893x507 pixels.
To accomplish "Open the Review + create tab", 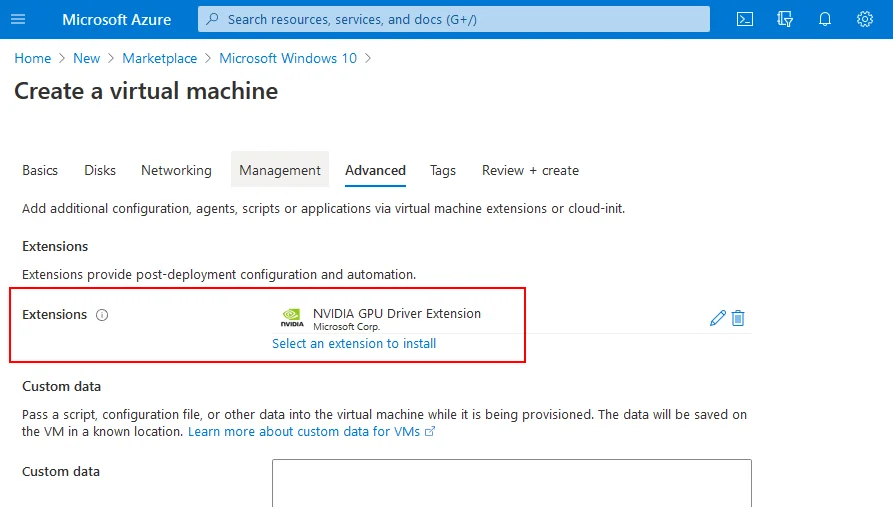I will 530,170.
